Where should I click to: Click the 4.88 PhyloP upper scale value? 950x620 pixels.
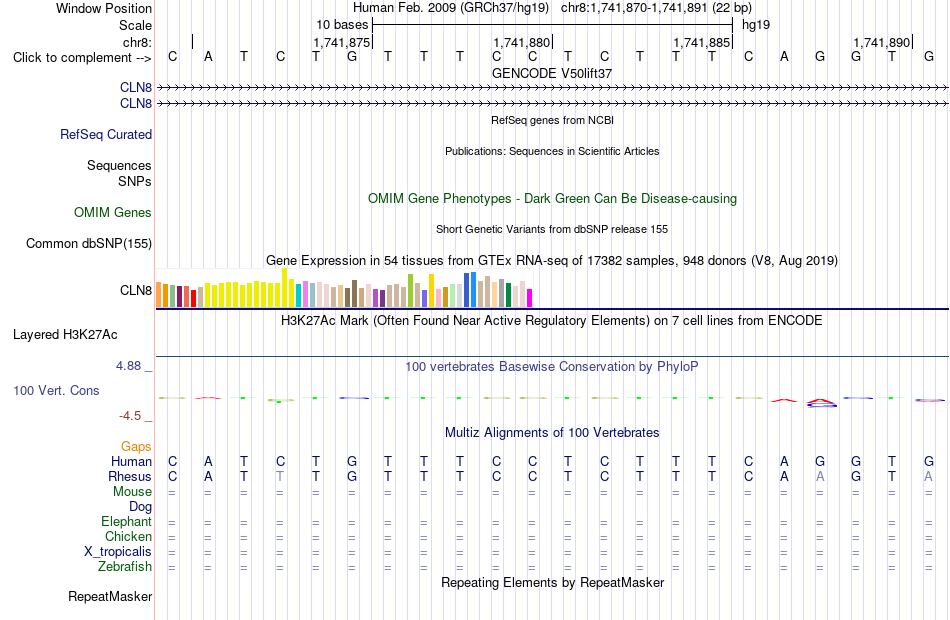[x=128, y=366]
